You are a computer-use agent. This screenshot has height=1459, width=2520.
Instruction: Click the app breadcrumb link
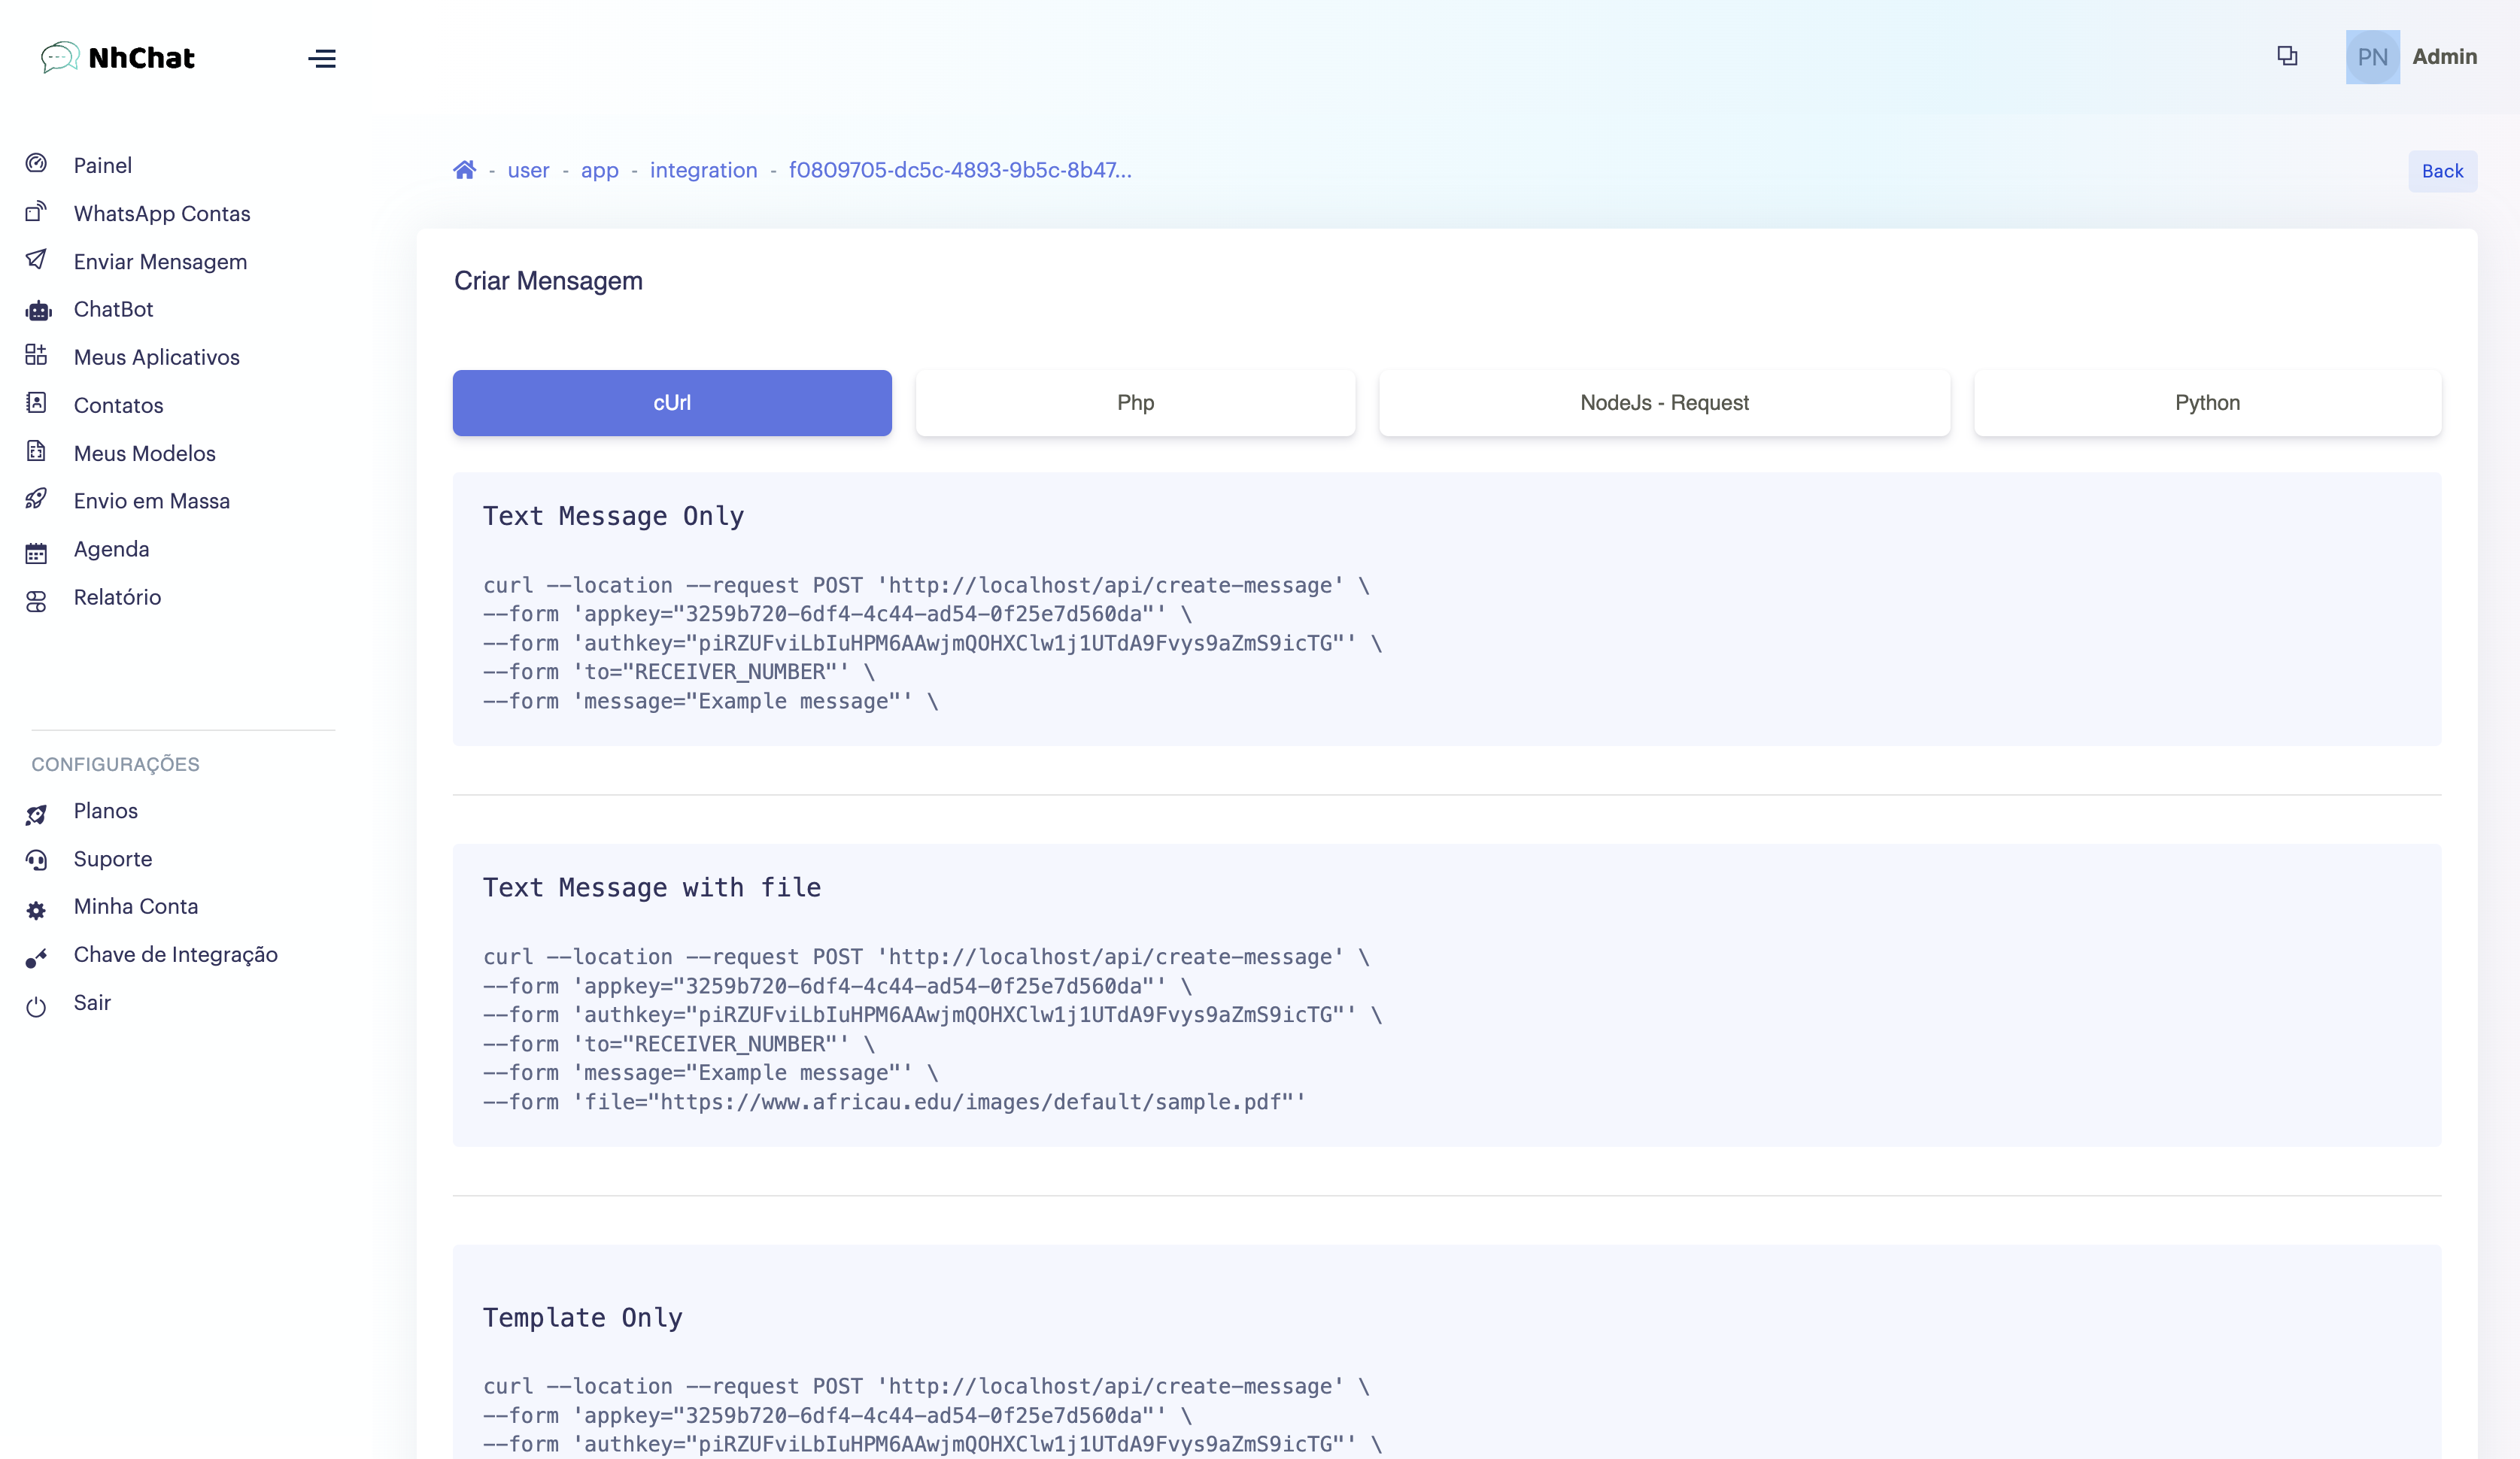pyautogui.click(x=599, y=170)
